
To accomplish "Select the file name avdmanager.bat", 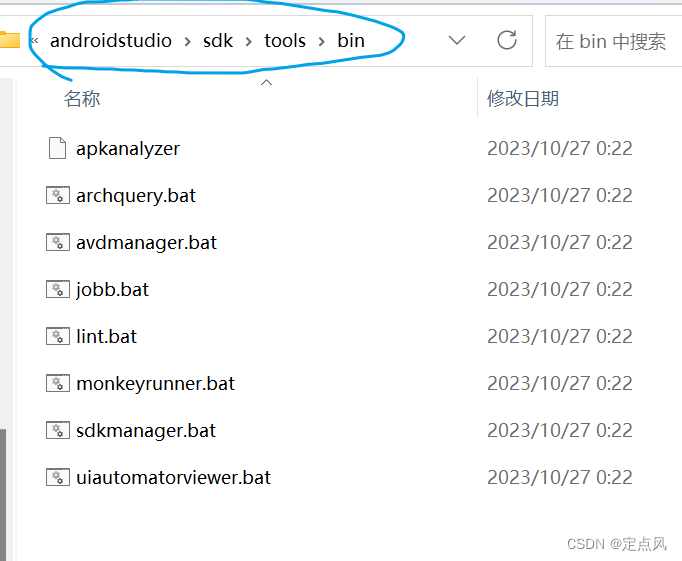I will click(147, 243).
